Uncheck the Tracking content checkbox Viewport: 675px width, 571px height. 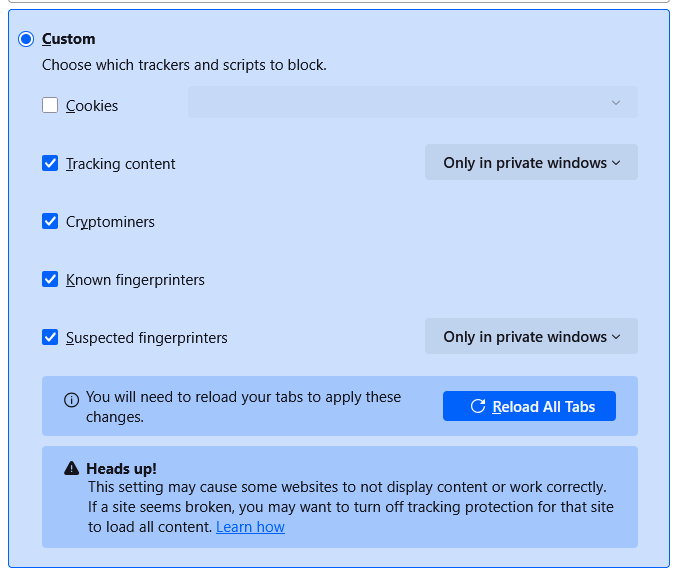pos(50,163)
